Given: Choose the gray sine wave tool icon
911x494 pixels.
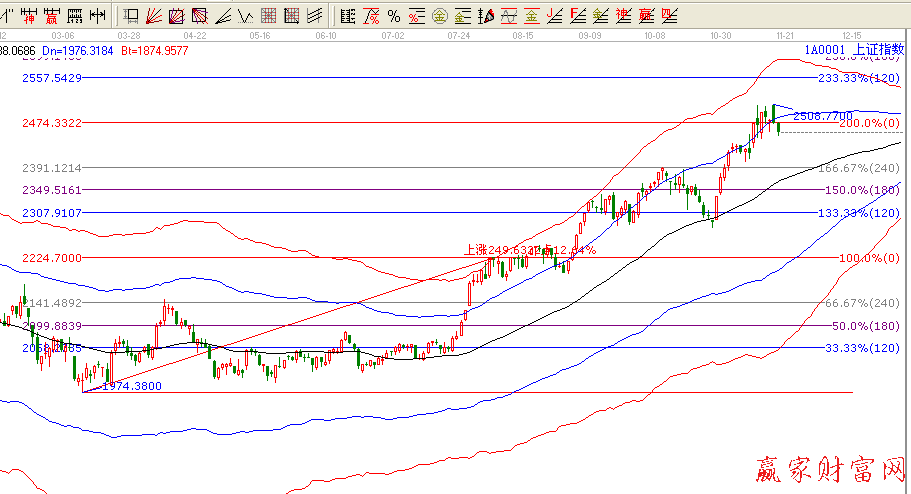Looking at the screenshot, I should coord(508,16).
